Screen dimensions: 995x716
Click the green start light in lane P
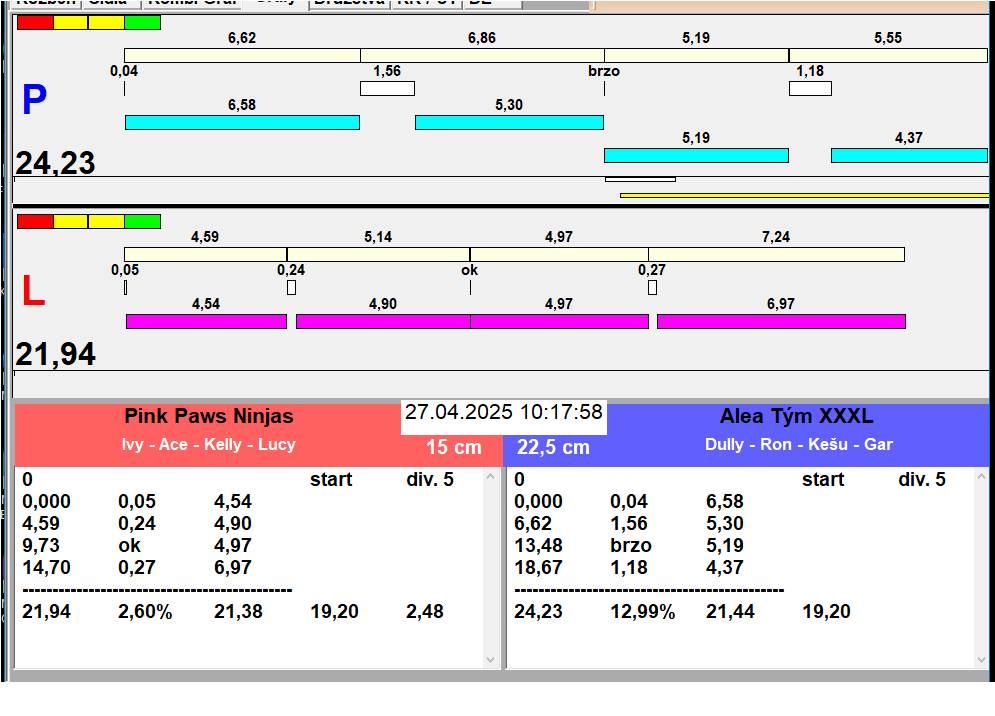(142, 22)
